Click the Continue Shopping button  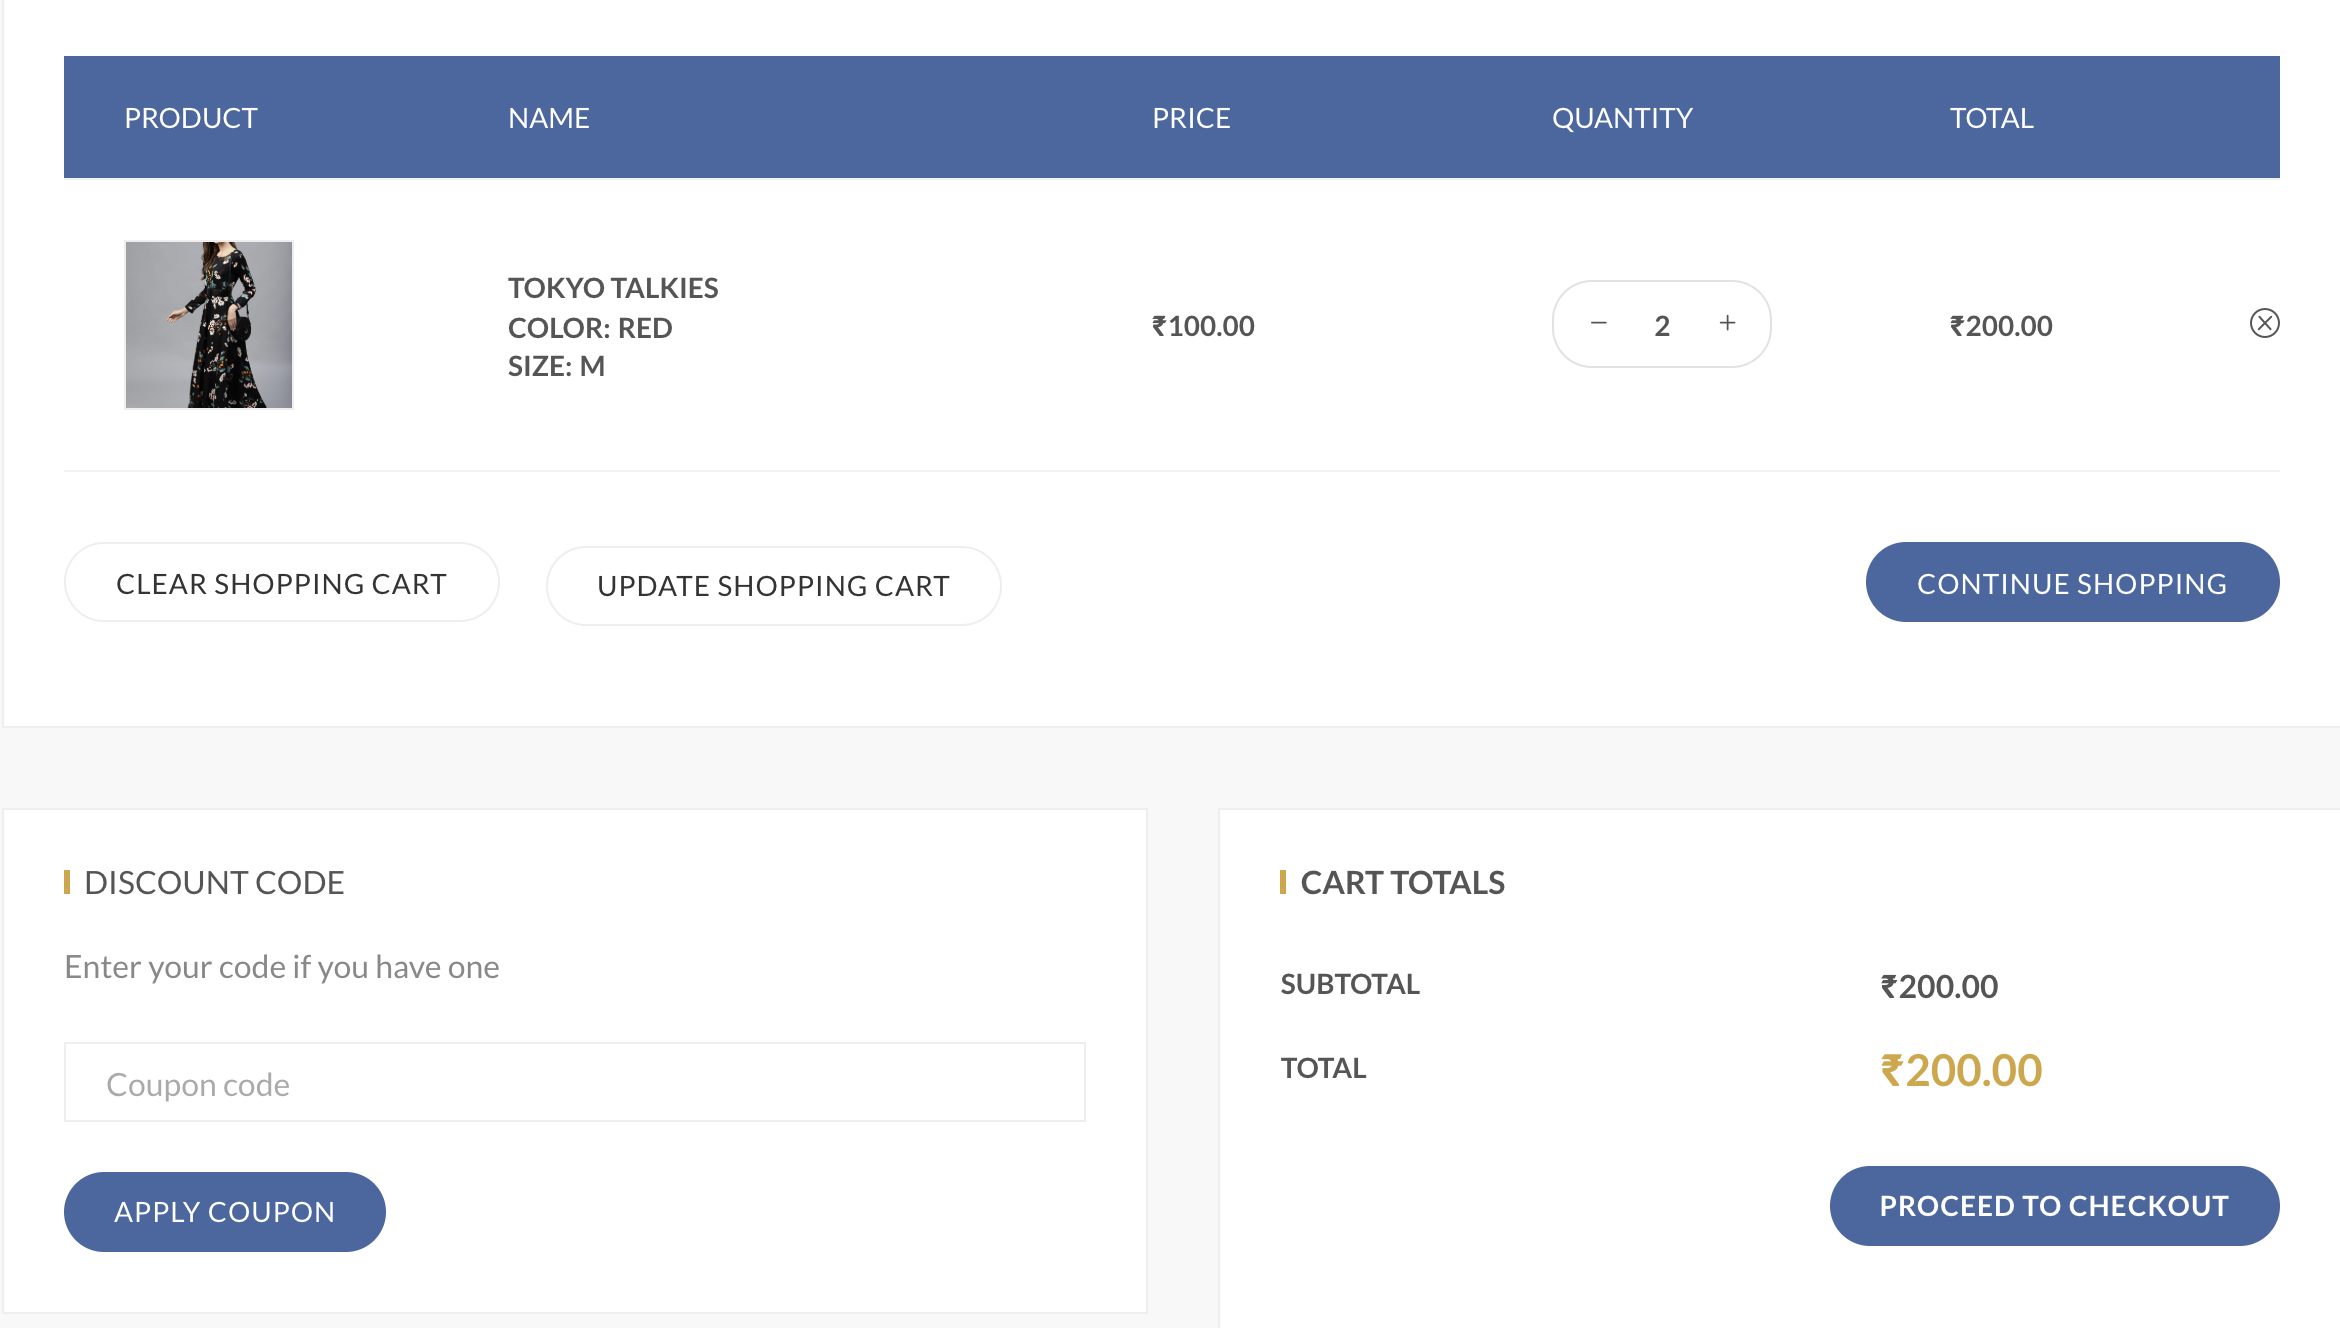[x=2072, y=583]
